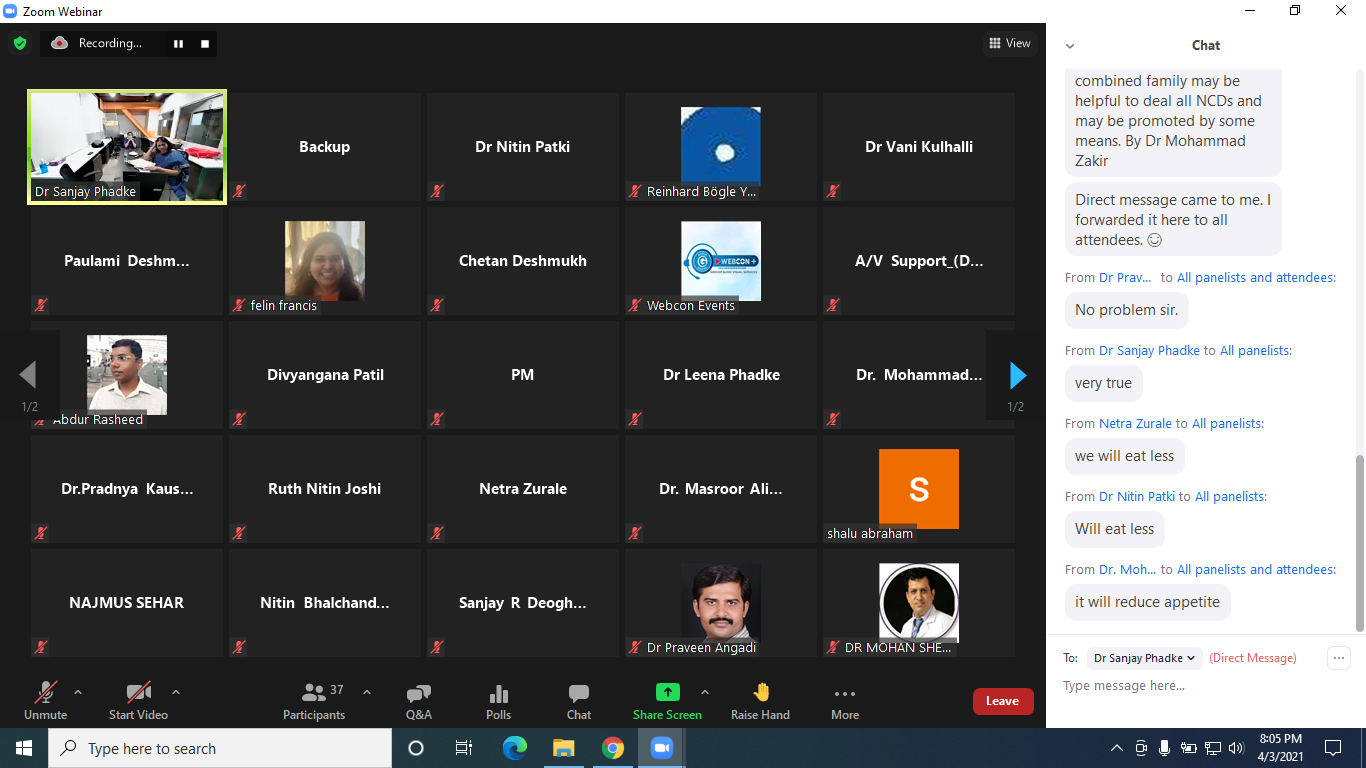Open the chat recipient dropdown Dr Sanjay Phadke
Image resolution: width=1366 pixels, height=768 pixels.
pyautogui.click(x=1144, y=658)
